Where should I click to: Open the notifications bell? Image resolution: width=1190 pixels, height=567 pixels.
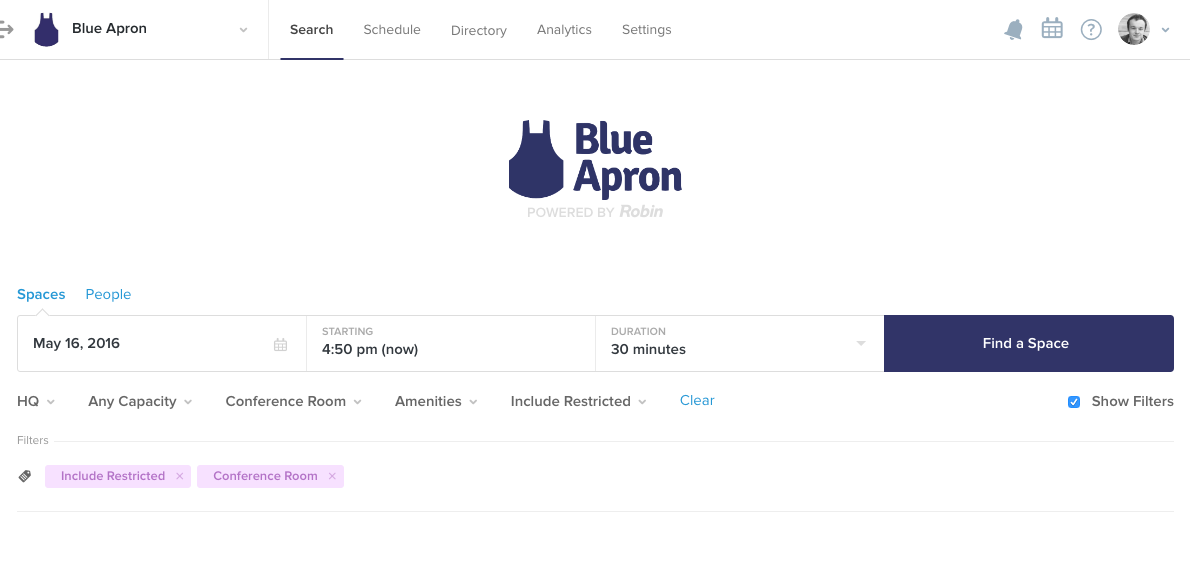(x=1013, y=30)
